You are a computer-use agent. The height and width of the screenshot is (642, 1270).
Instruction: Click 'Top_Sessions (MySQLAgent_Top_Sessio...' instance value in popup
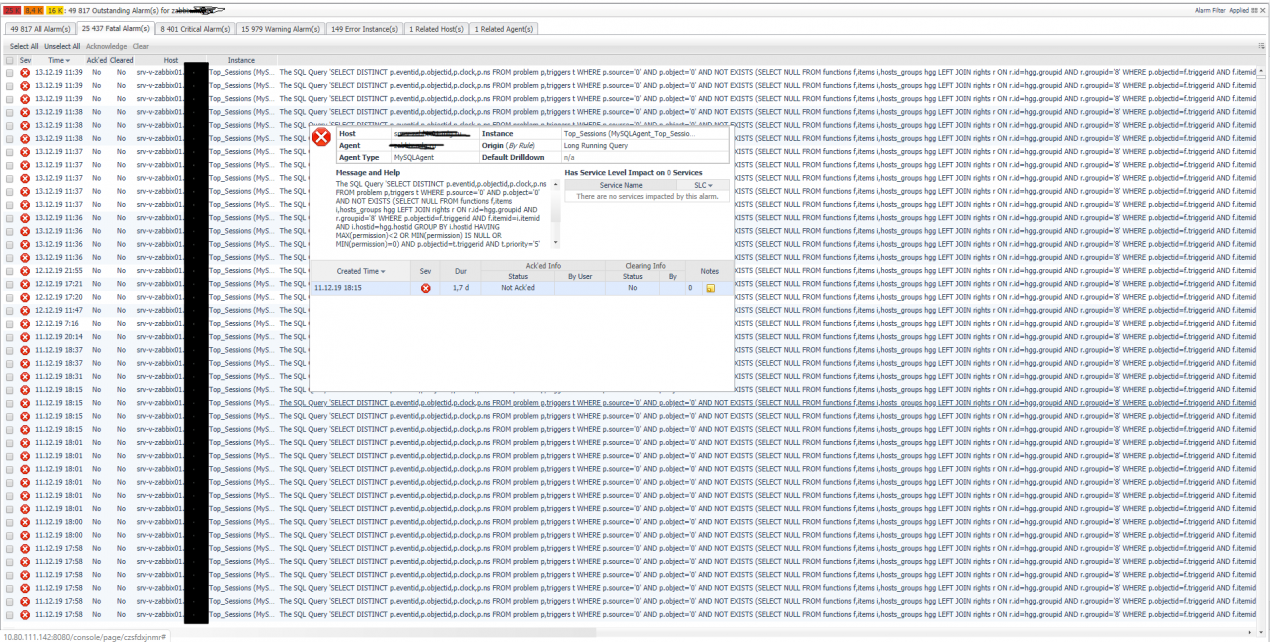click(x=628, y=134)
